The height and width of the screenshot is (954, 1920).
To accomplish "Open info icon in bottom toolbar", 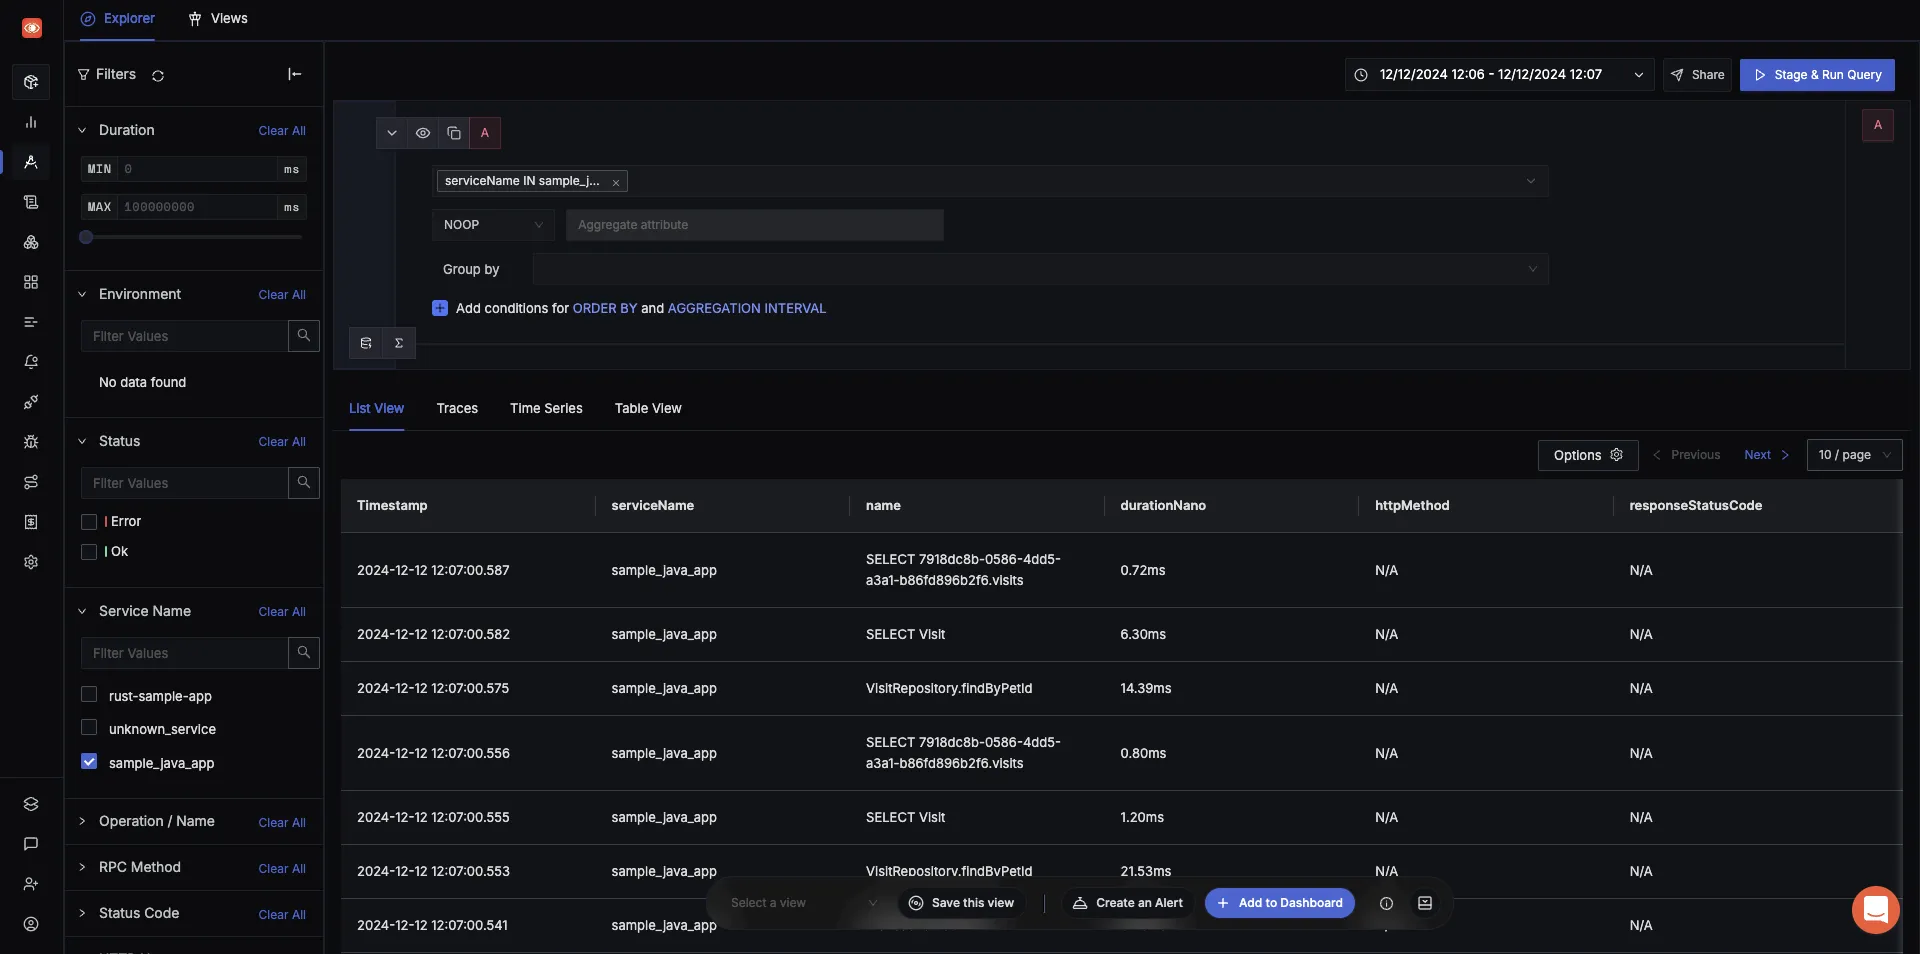I will [1386, 903].
